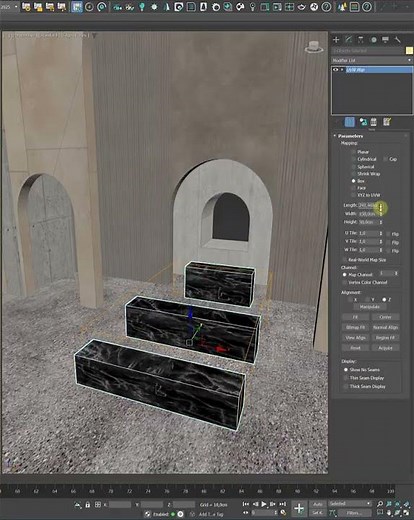This screenshot has width=414, height=520.
Task: Click the View Align button
Action: (355, 338)
